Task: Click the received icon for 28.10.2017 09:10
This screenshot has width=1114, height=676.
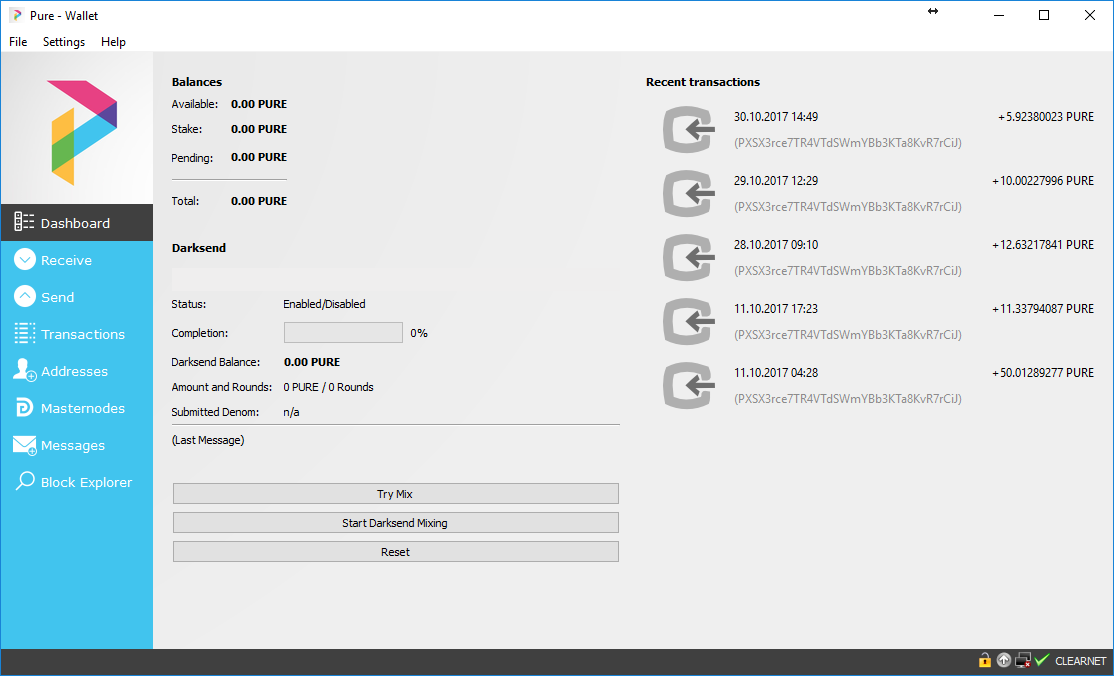Action: 688,257
